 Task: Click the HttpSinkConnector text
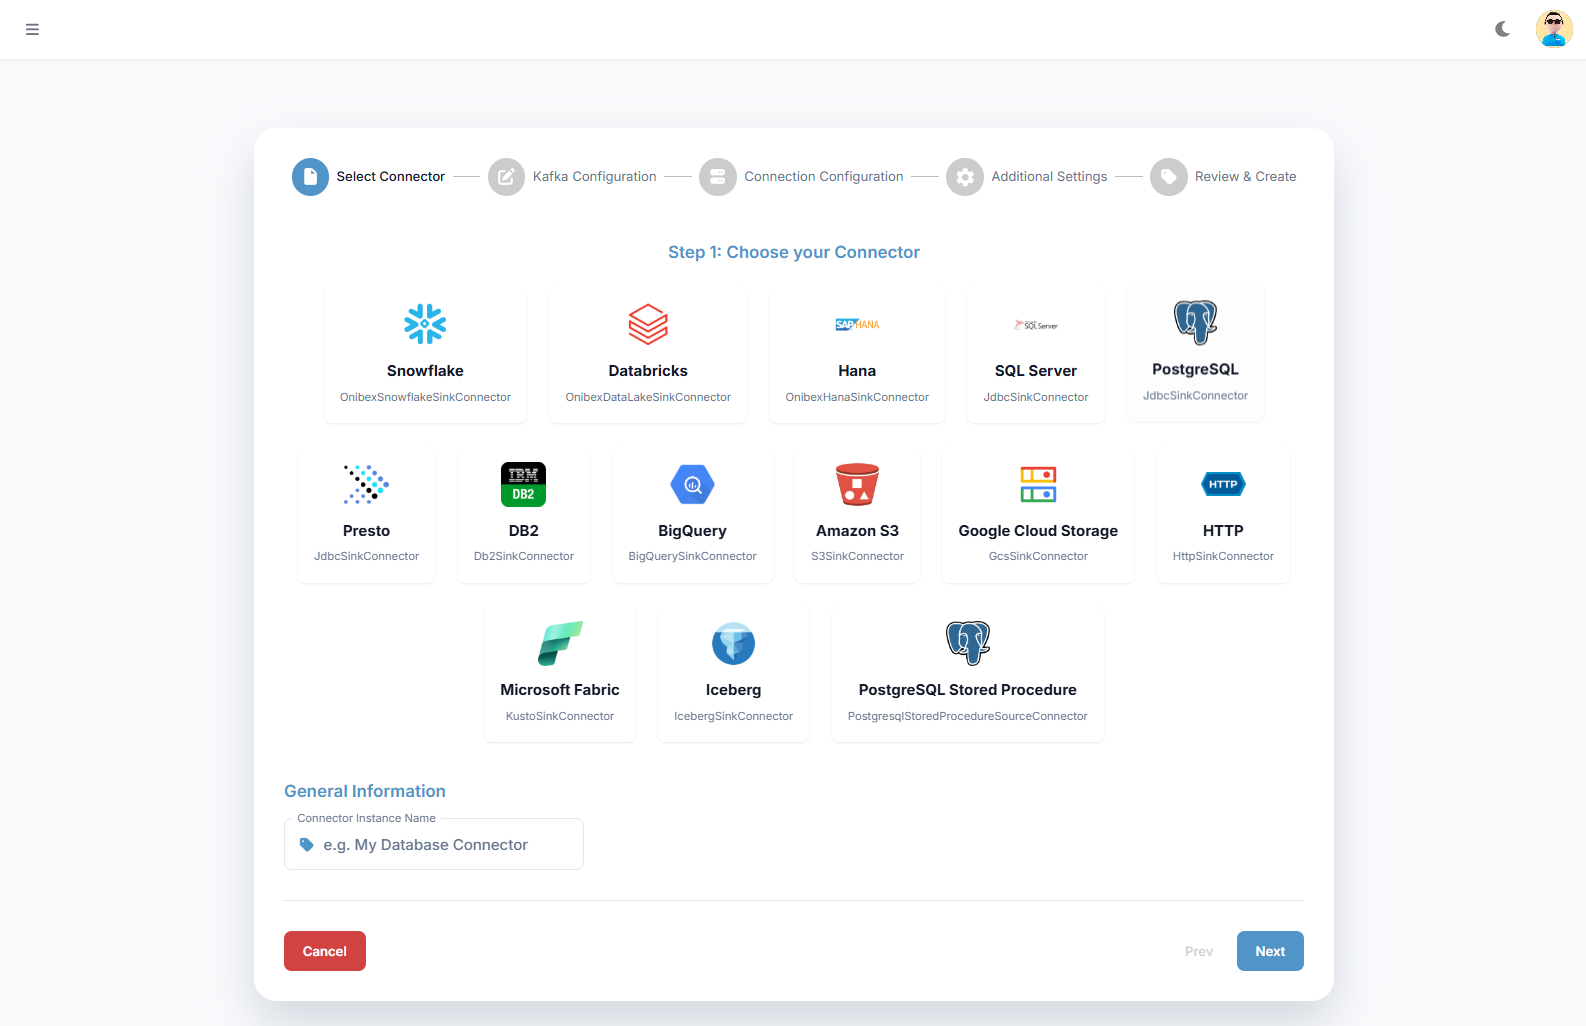click(1223, 556)
